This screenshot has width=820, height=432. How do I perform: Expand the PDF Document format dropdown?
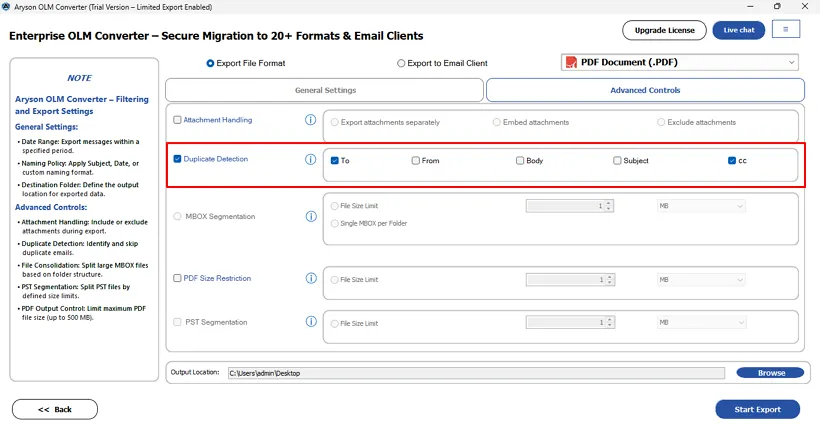(792, 63)
